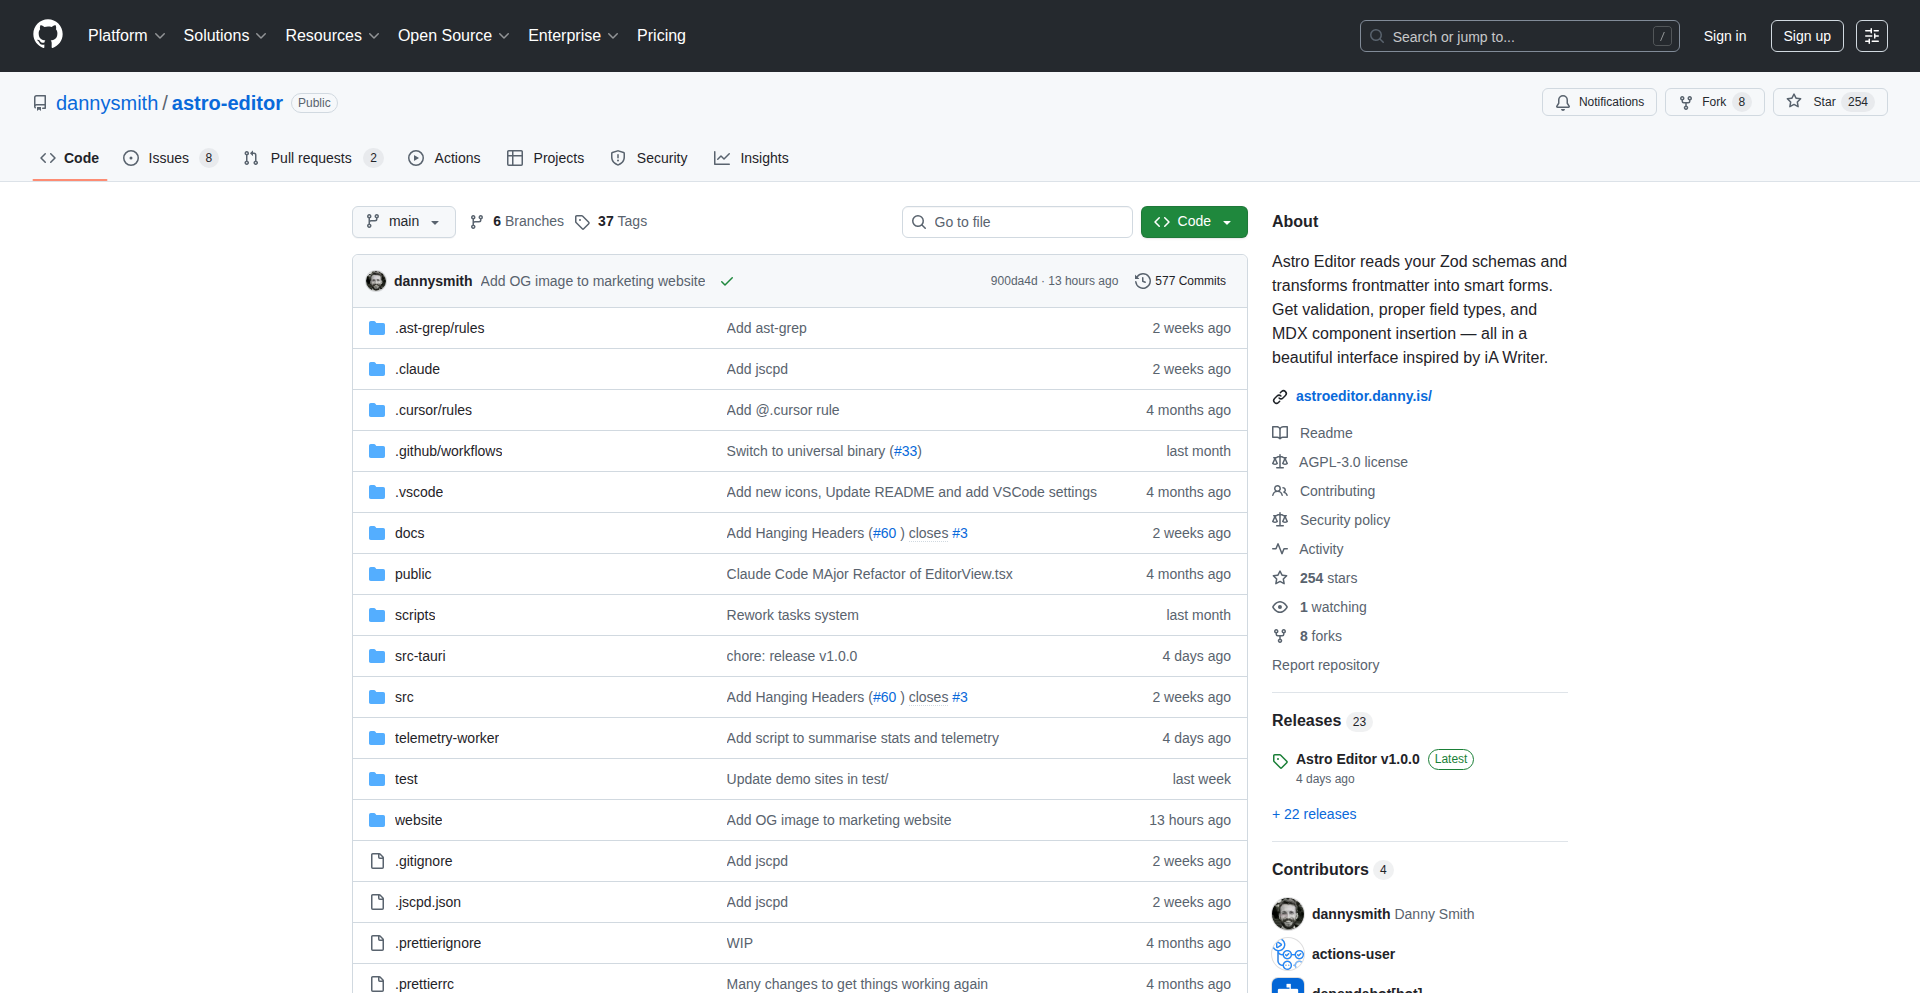The image size is (1920, 993).
Task: Click the Sign up button
Action: point(1806,35)
